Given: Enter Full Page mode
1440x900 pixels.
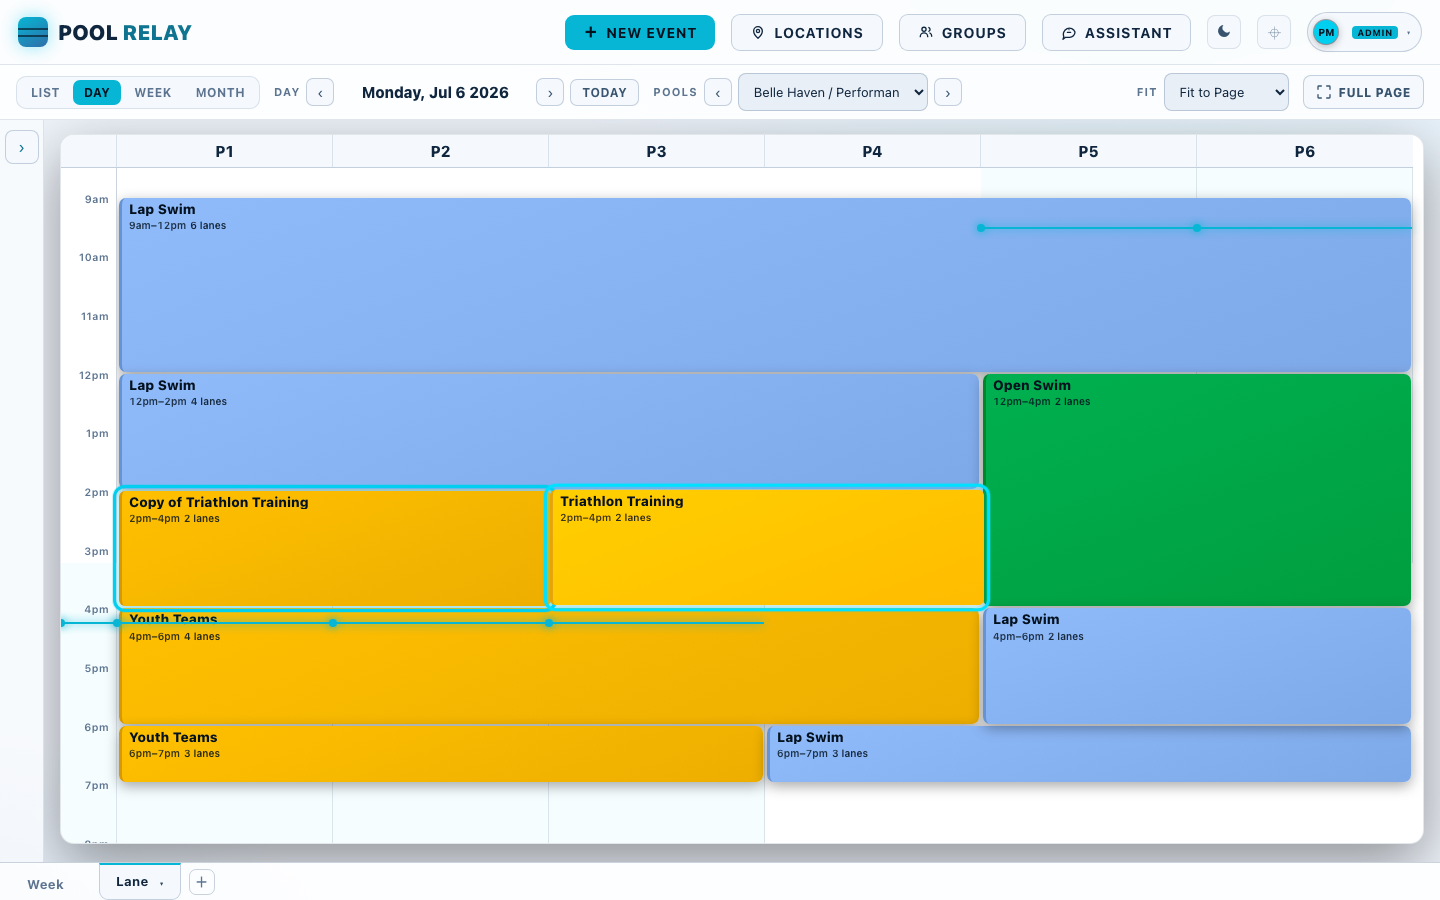Looking at the screenshot, I should [1363, 92].
